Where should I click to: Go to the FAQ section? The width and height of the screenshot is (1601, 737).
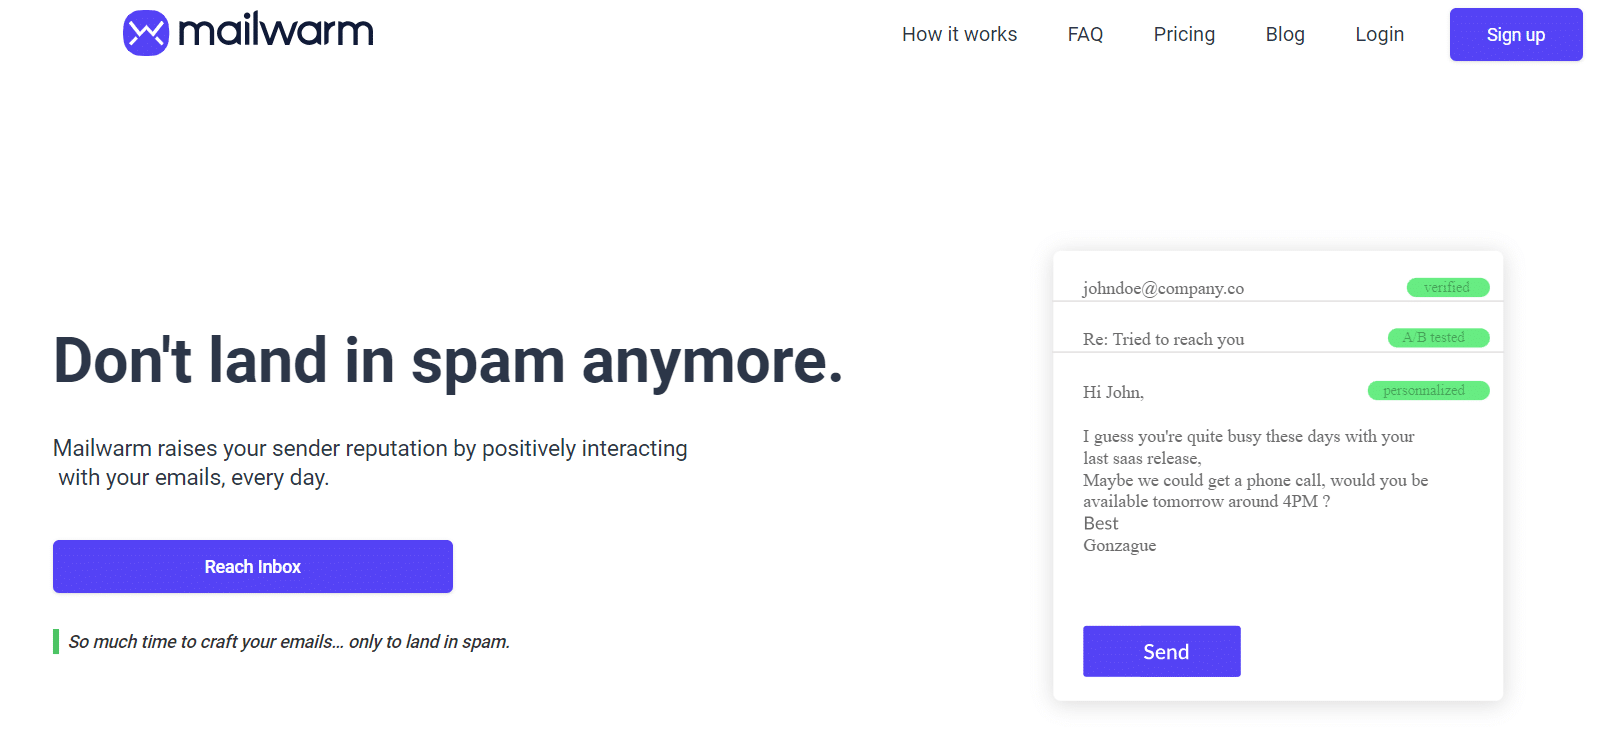point(1085,35)
